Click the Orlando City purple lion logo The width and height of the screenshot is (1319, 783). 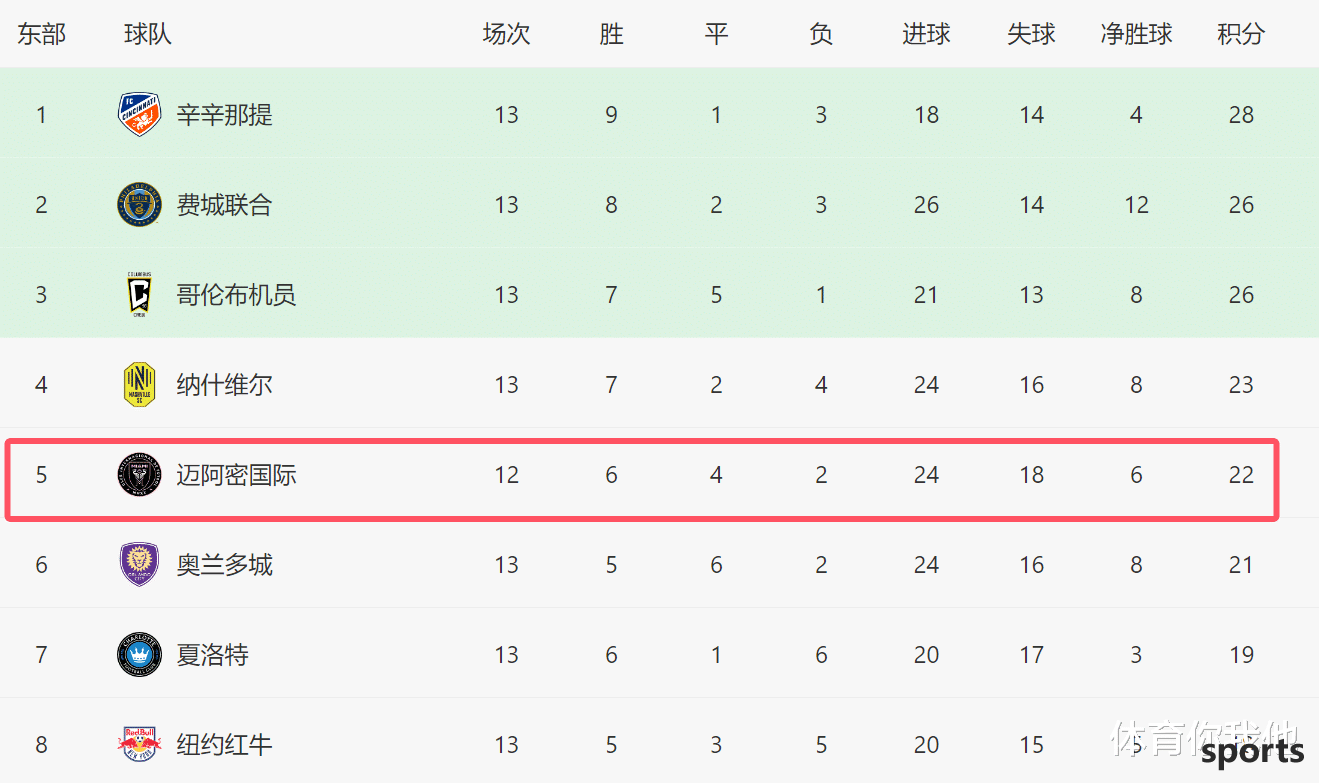coord(139,564)
